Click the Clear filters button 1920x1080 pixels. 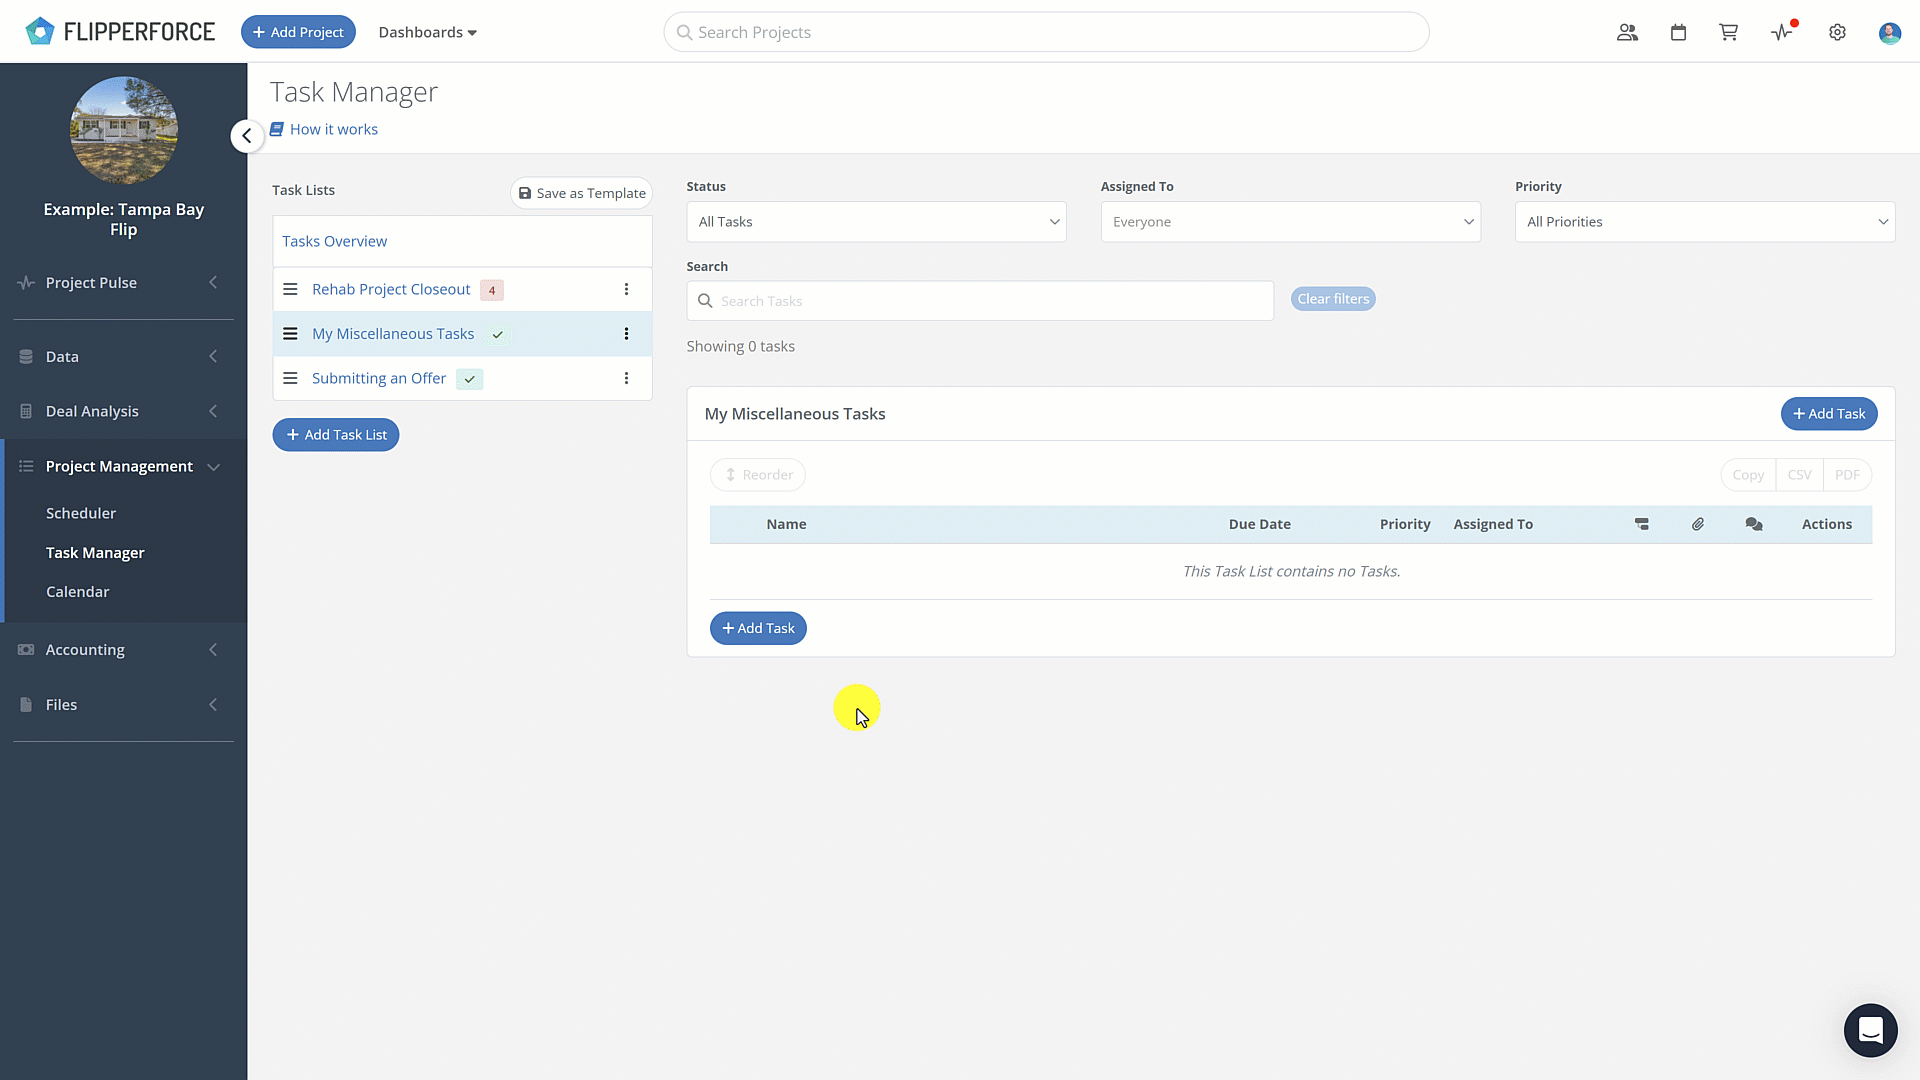pyautogui.click(x=1333, y=299)
